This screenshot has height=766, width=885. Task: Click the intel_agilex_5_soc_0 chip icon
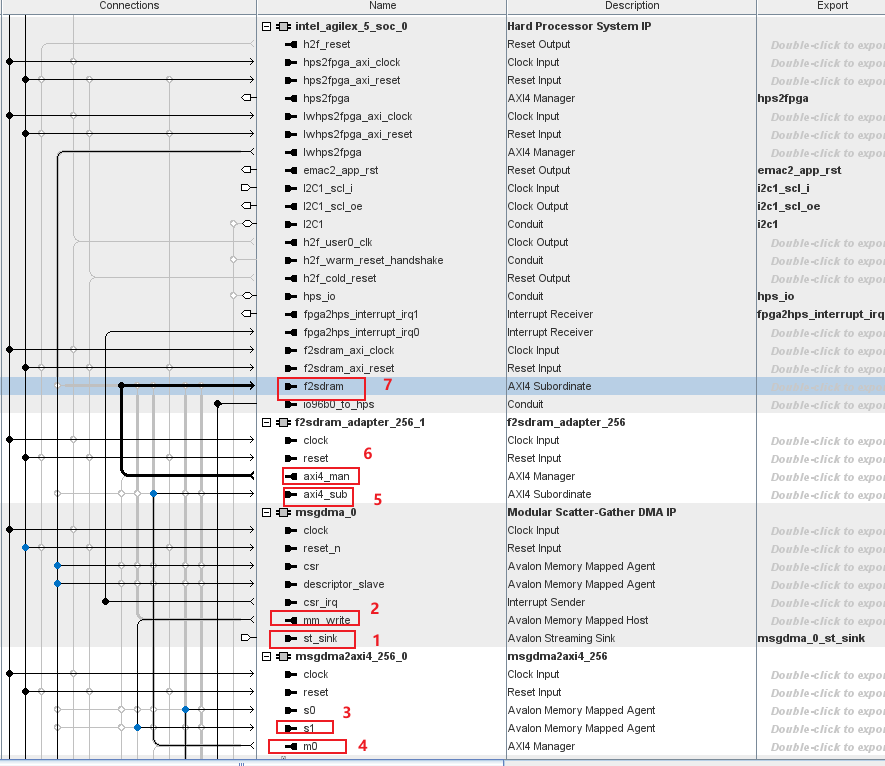point(283,27)
